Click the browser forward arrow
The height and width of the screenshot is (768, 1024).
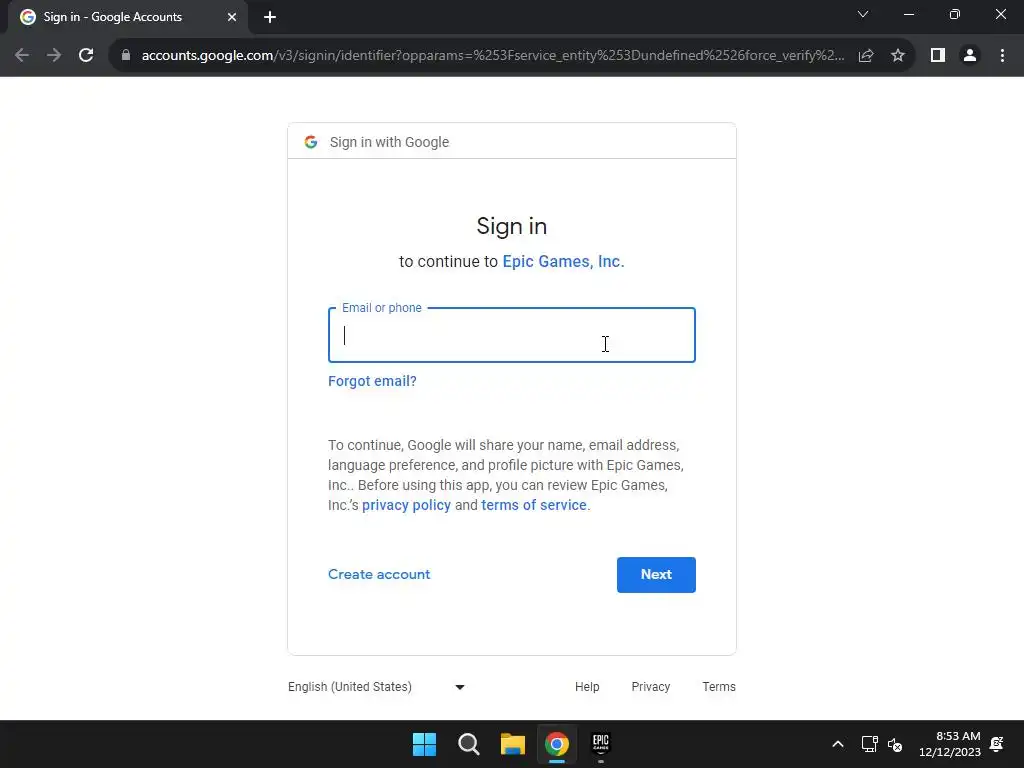[54, 56]
